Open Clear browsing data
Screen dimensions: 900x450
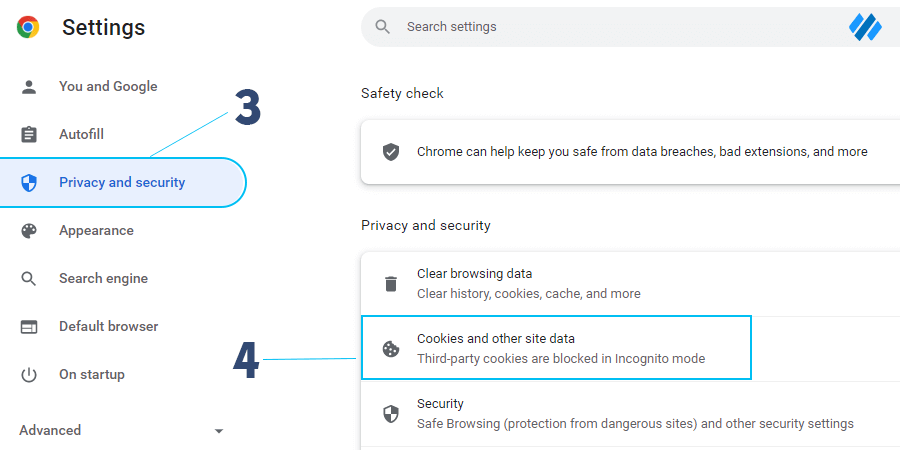pyautogui.click(x=630, y=284)
